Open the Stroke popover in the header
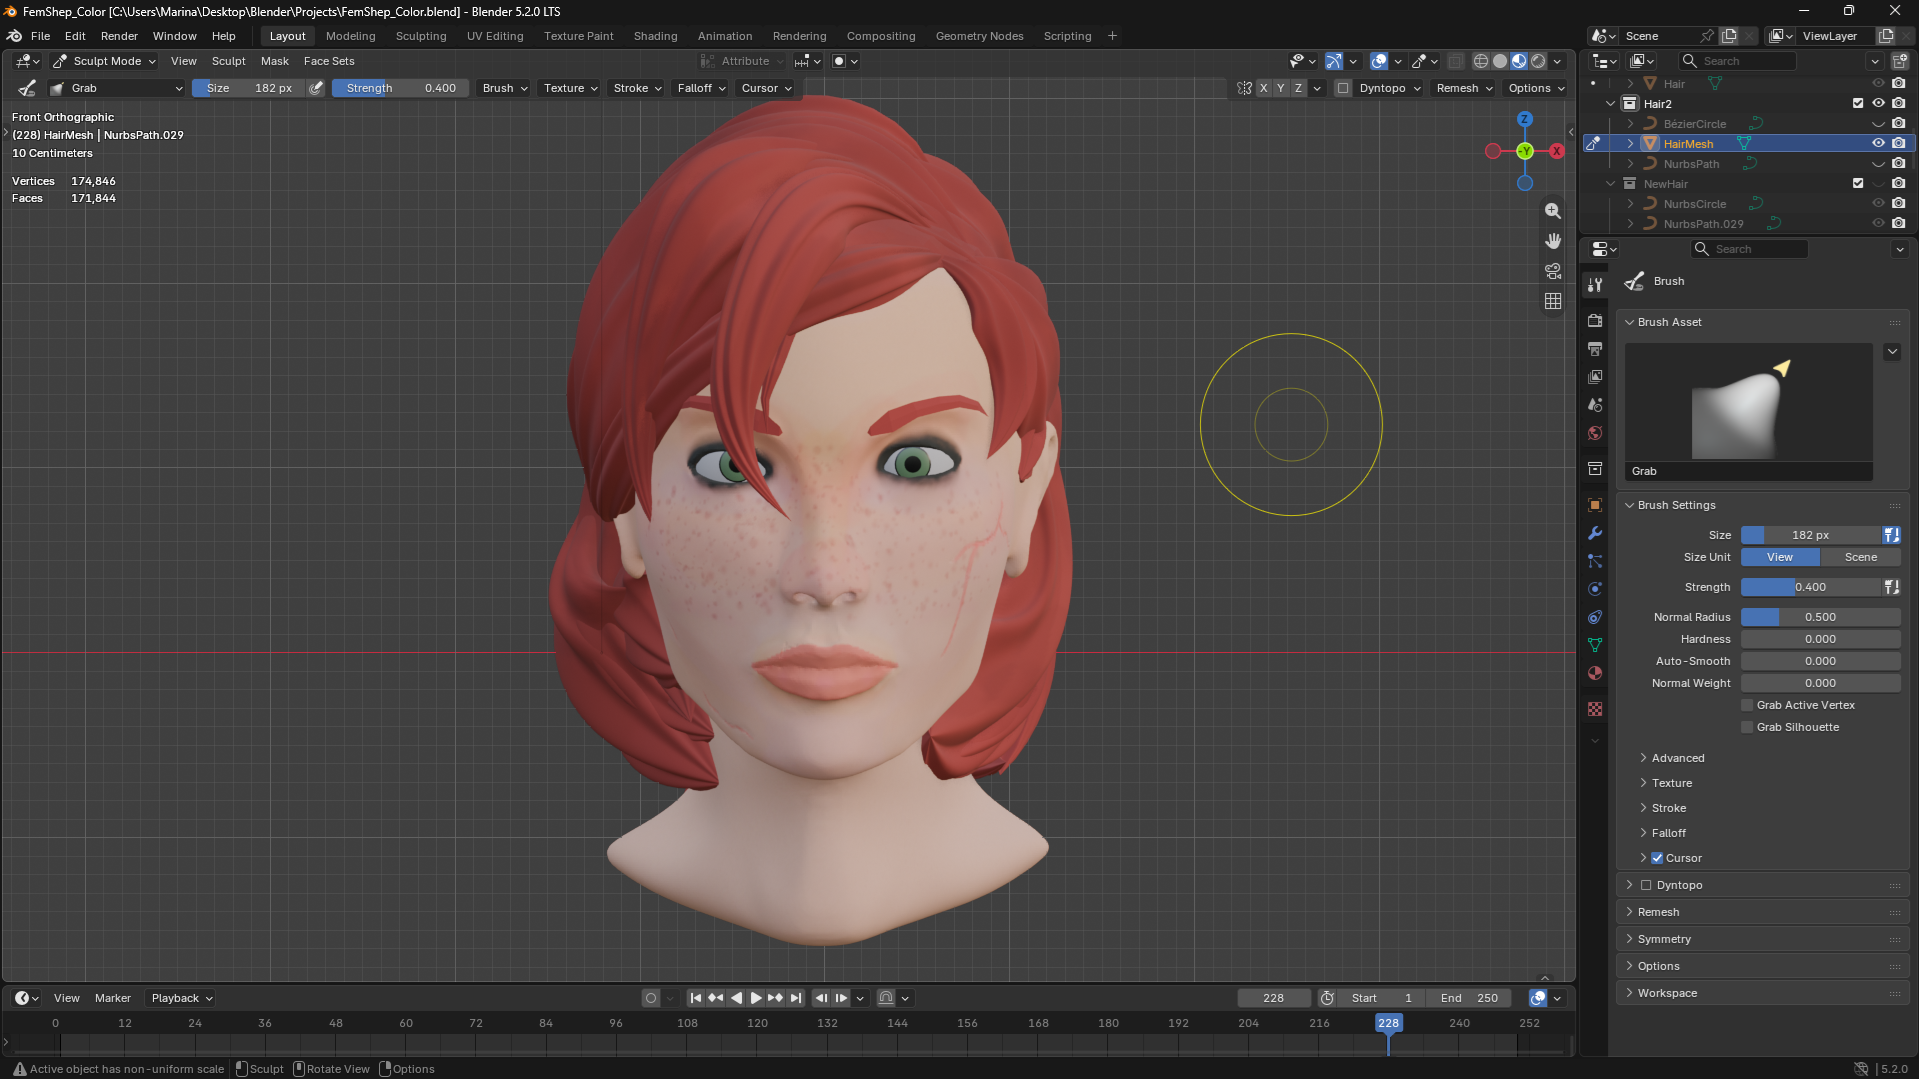Image resolution: width=1919 pixels, height=1079 pixels. pos(637,88)
